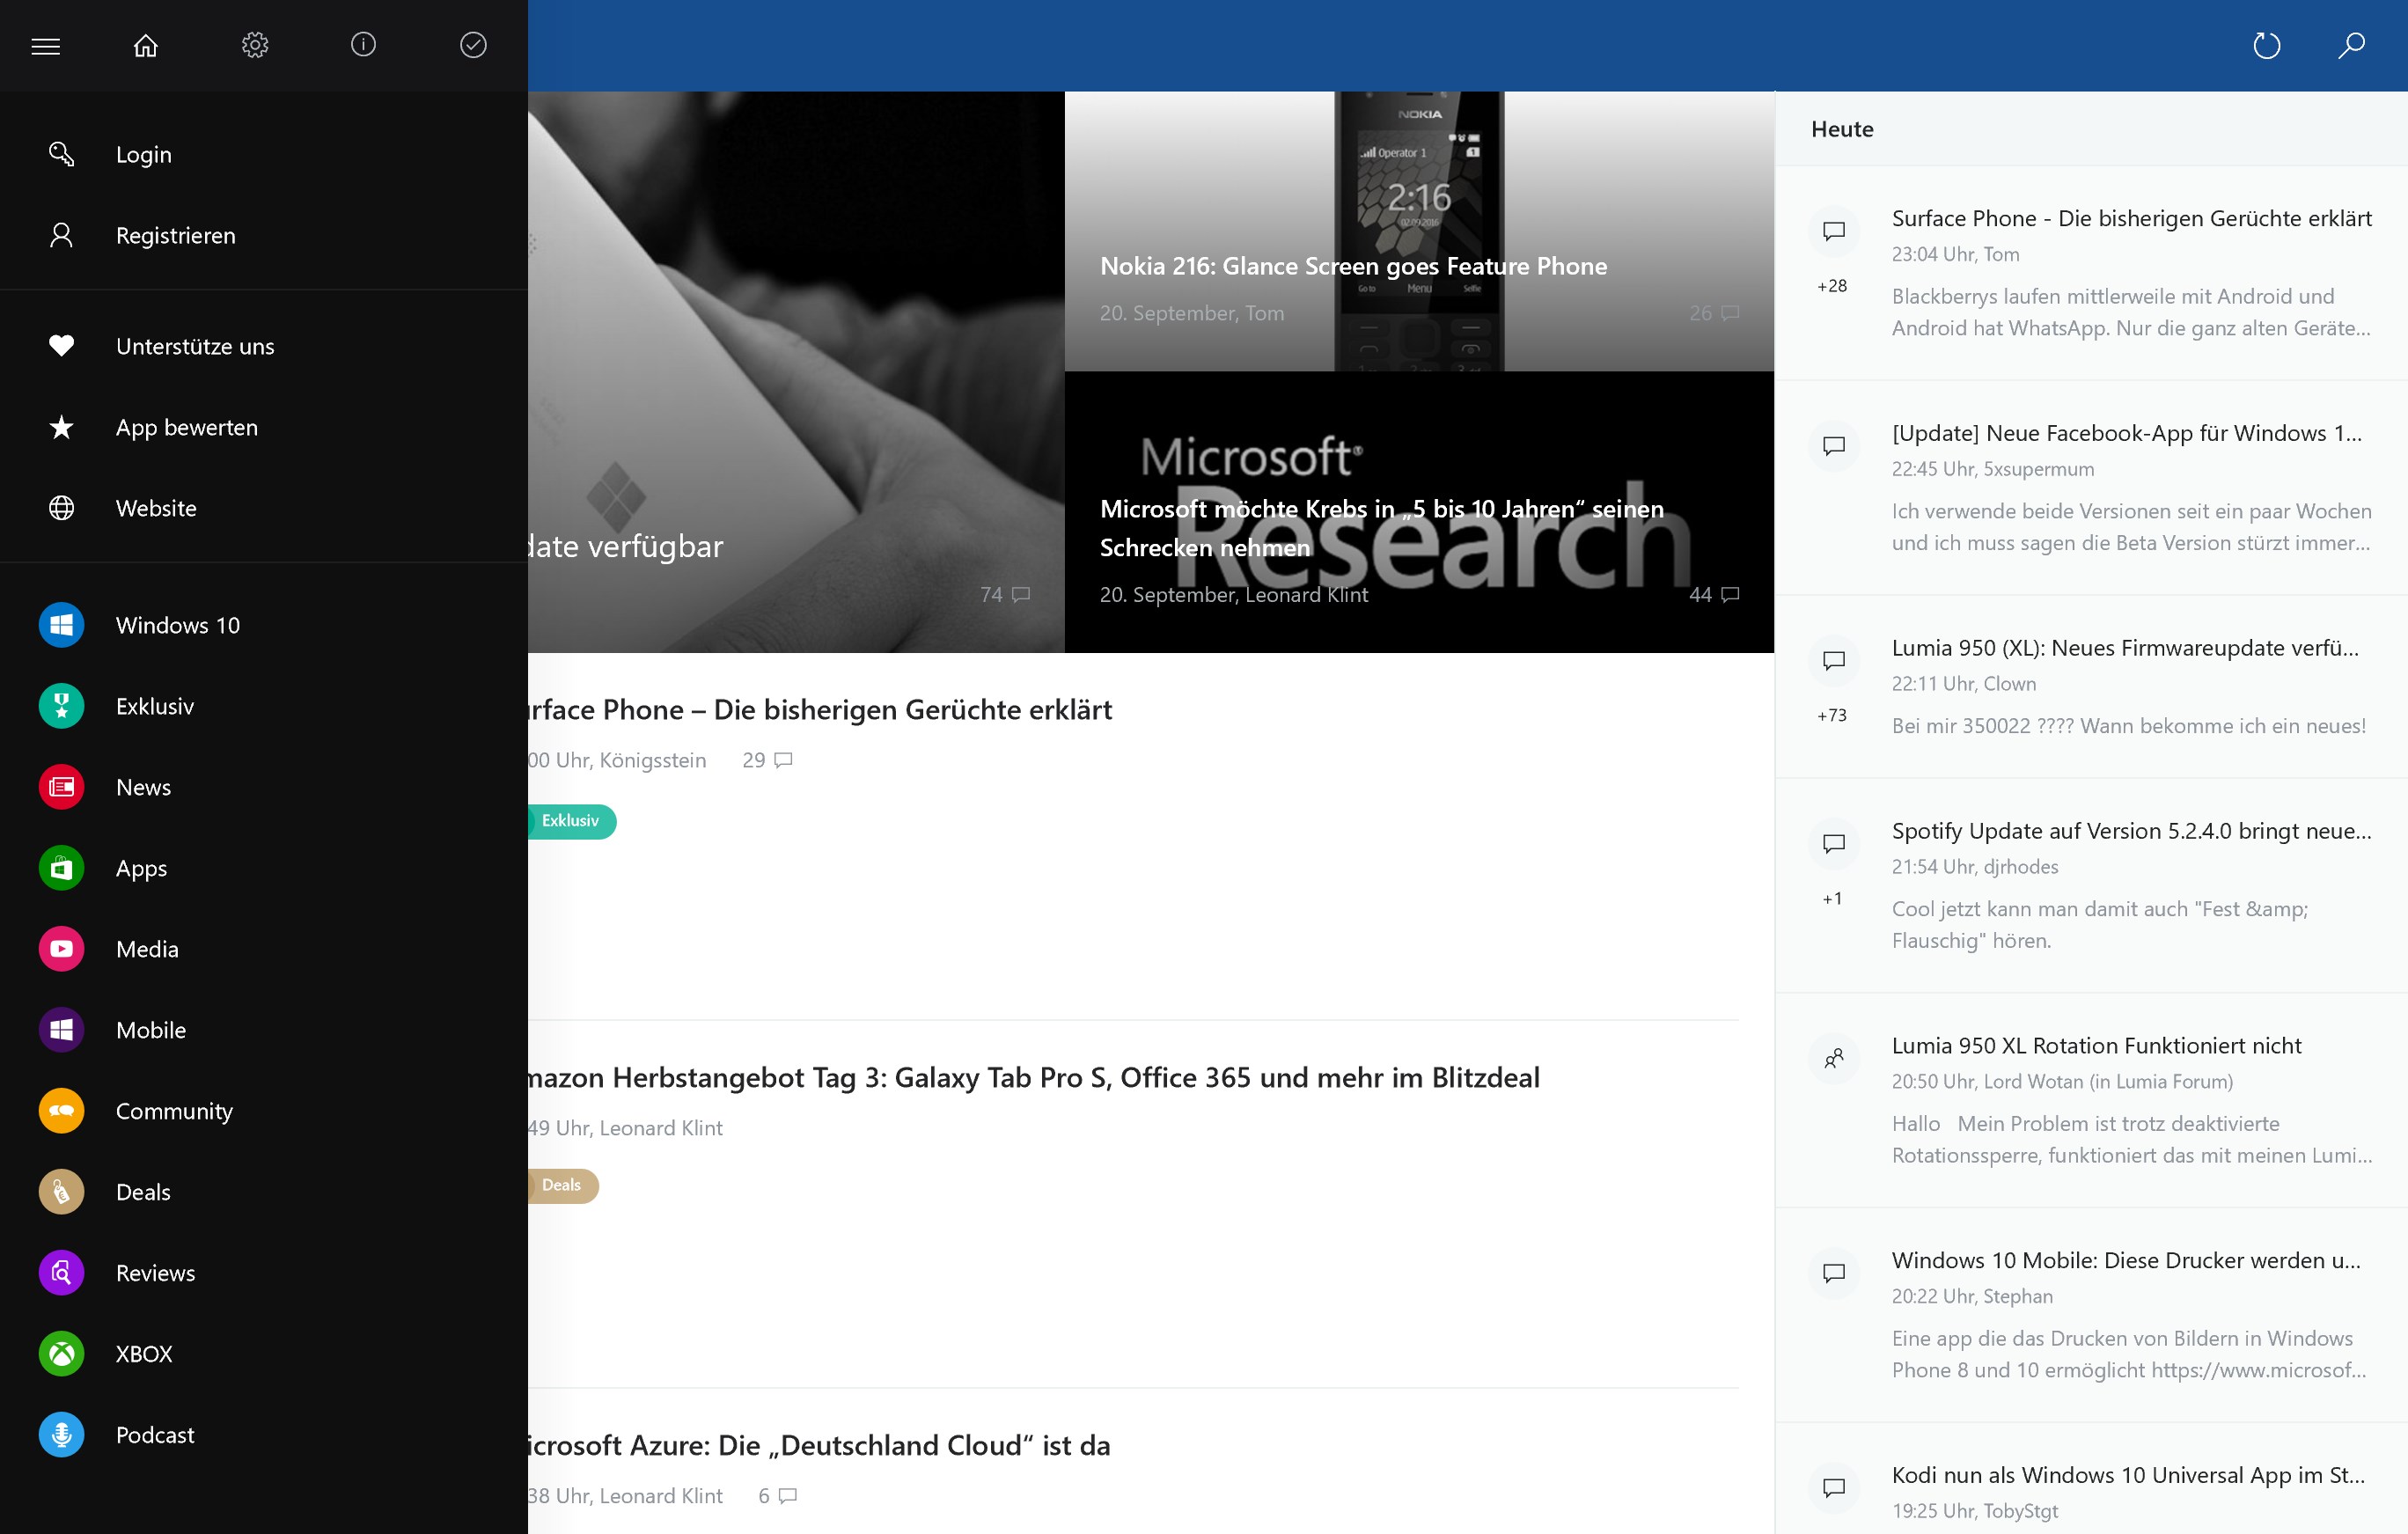Open Lumia 950 XL Rotation forum post
This screenshot has height=1534, width=2408.
pyautogui.click(x=2096, y=1046)
